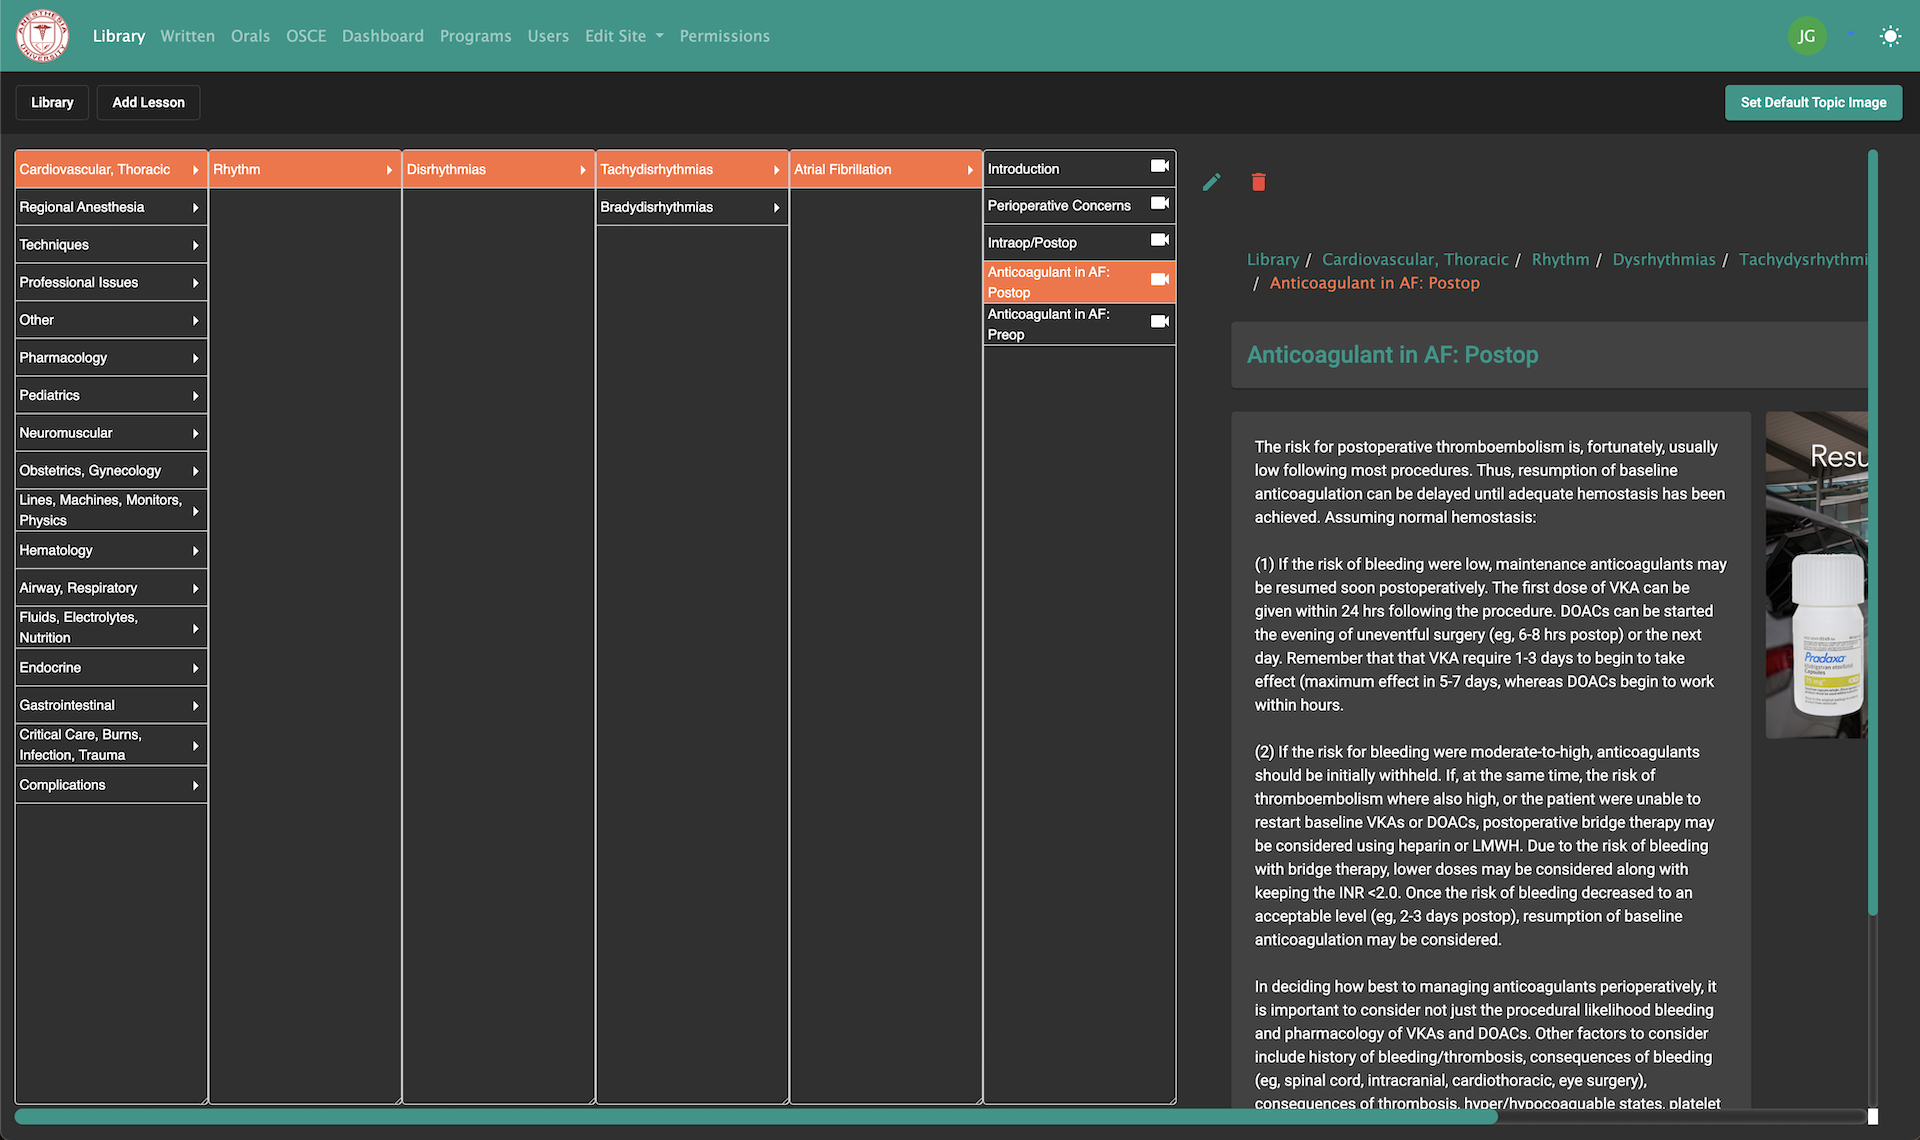1920x1140 pixels.
Task: Click the Add Lesson button
Action: (148, 102)
